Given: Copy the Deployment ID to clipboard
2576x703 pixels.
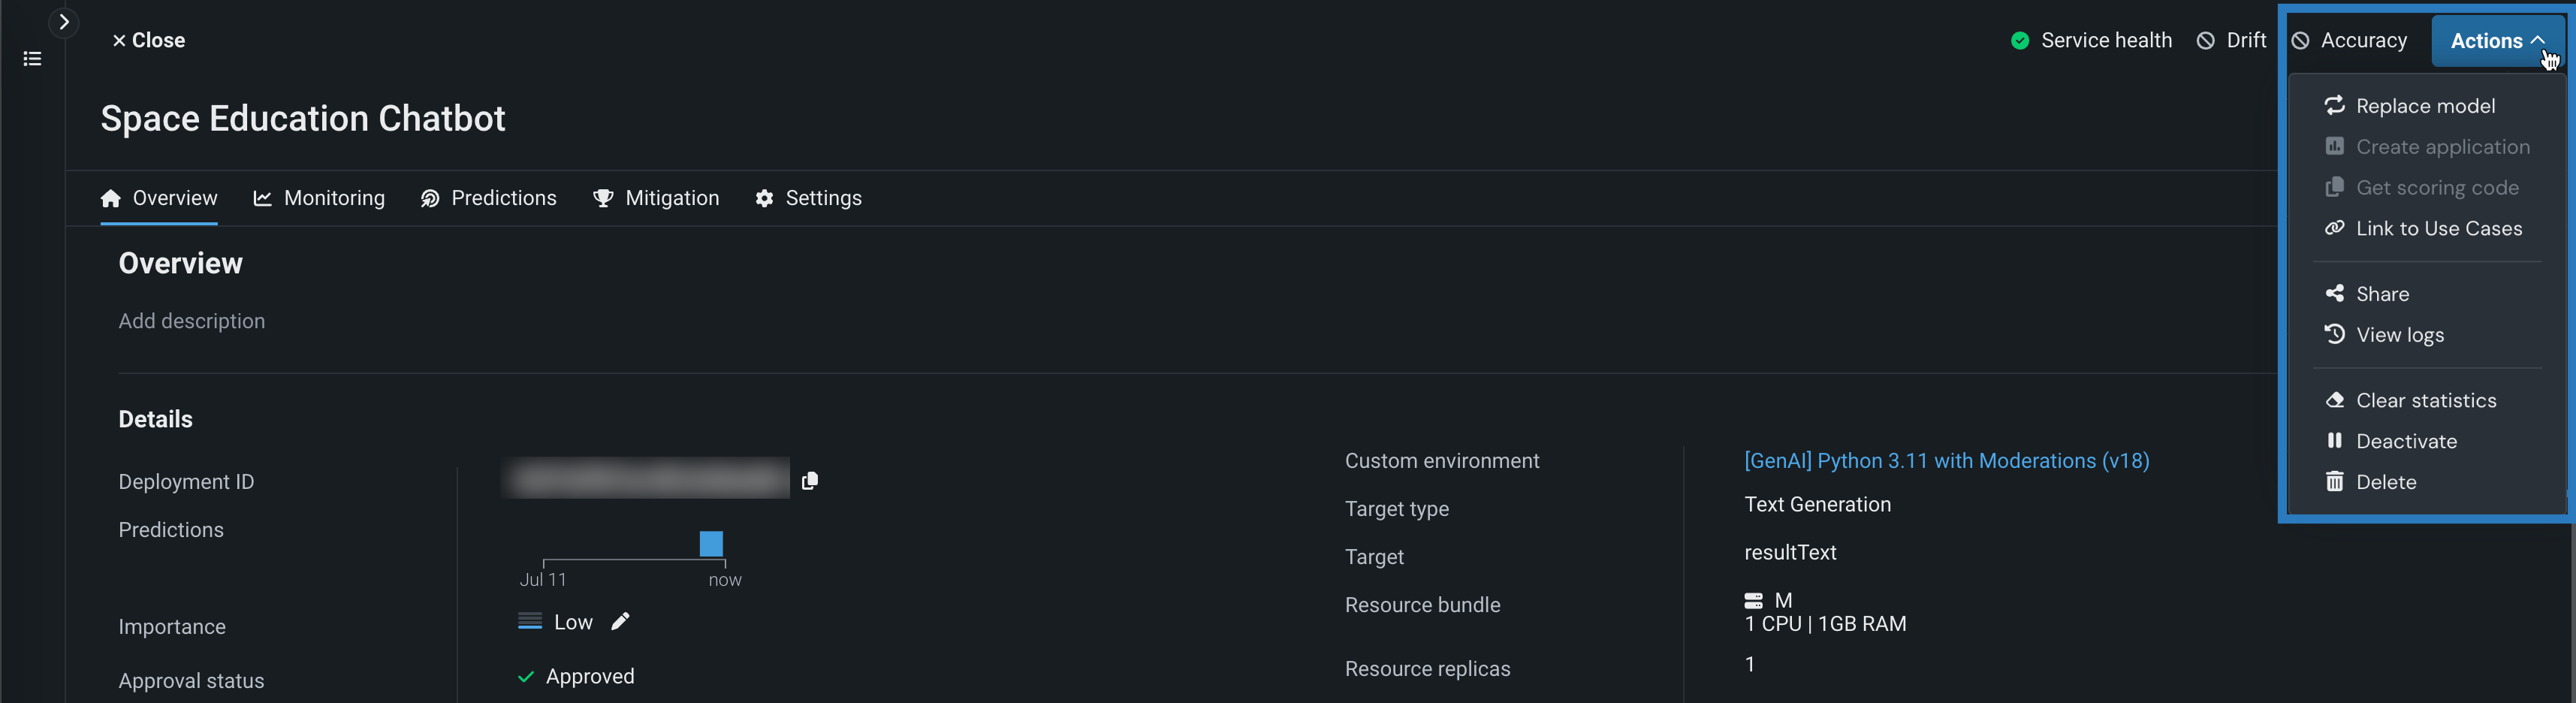Looking at the screenshot, I should pos(810,481).
